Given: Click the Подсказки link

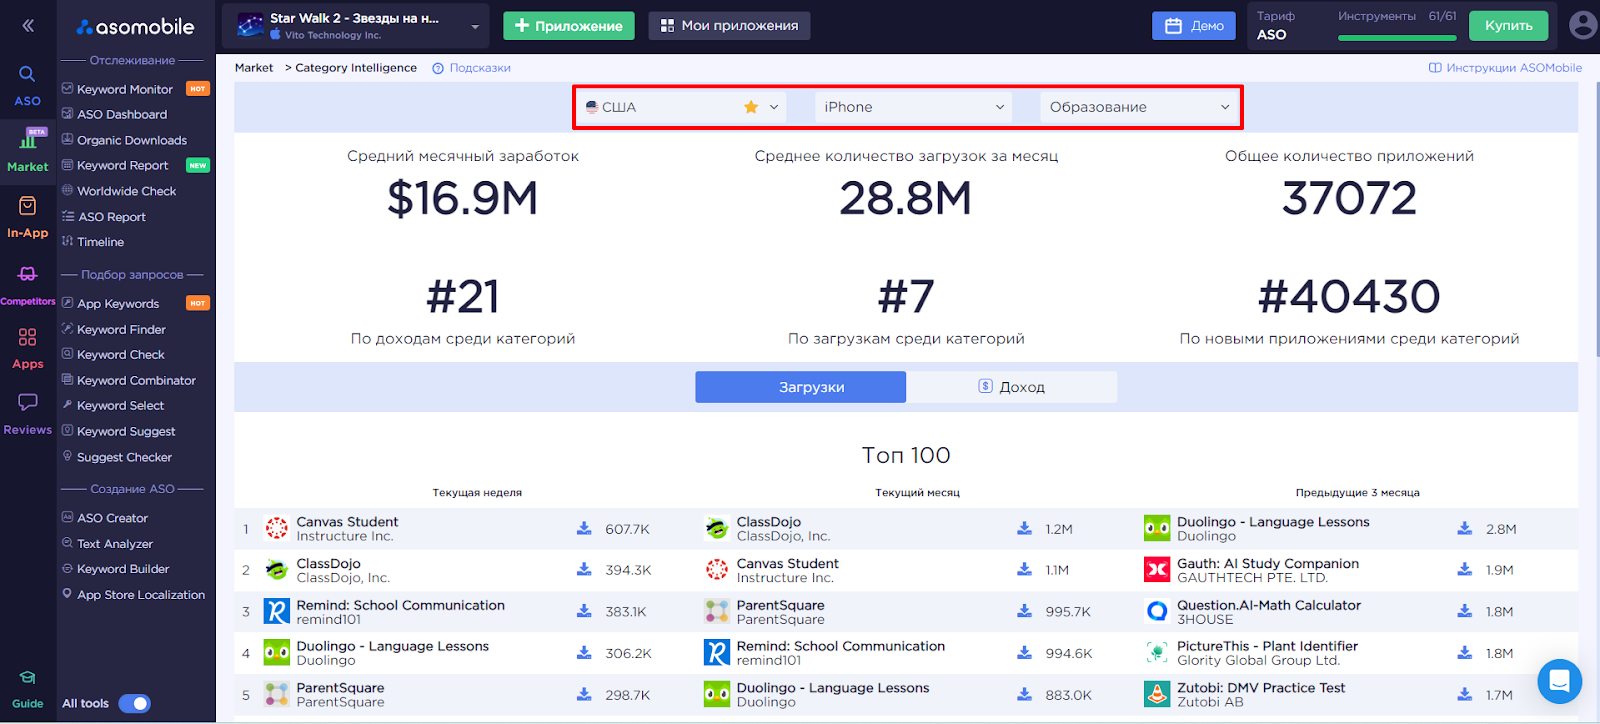Looking at the screenshot, I should coord(480,68).
